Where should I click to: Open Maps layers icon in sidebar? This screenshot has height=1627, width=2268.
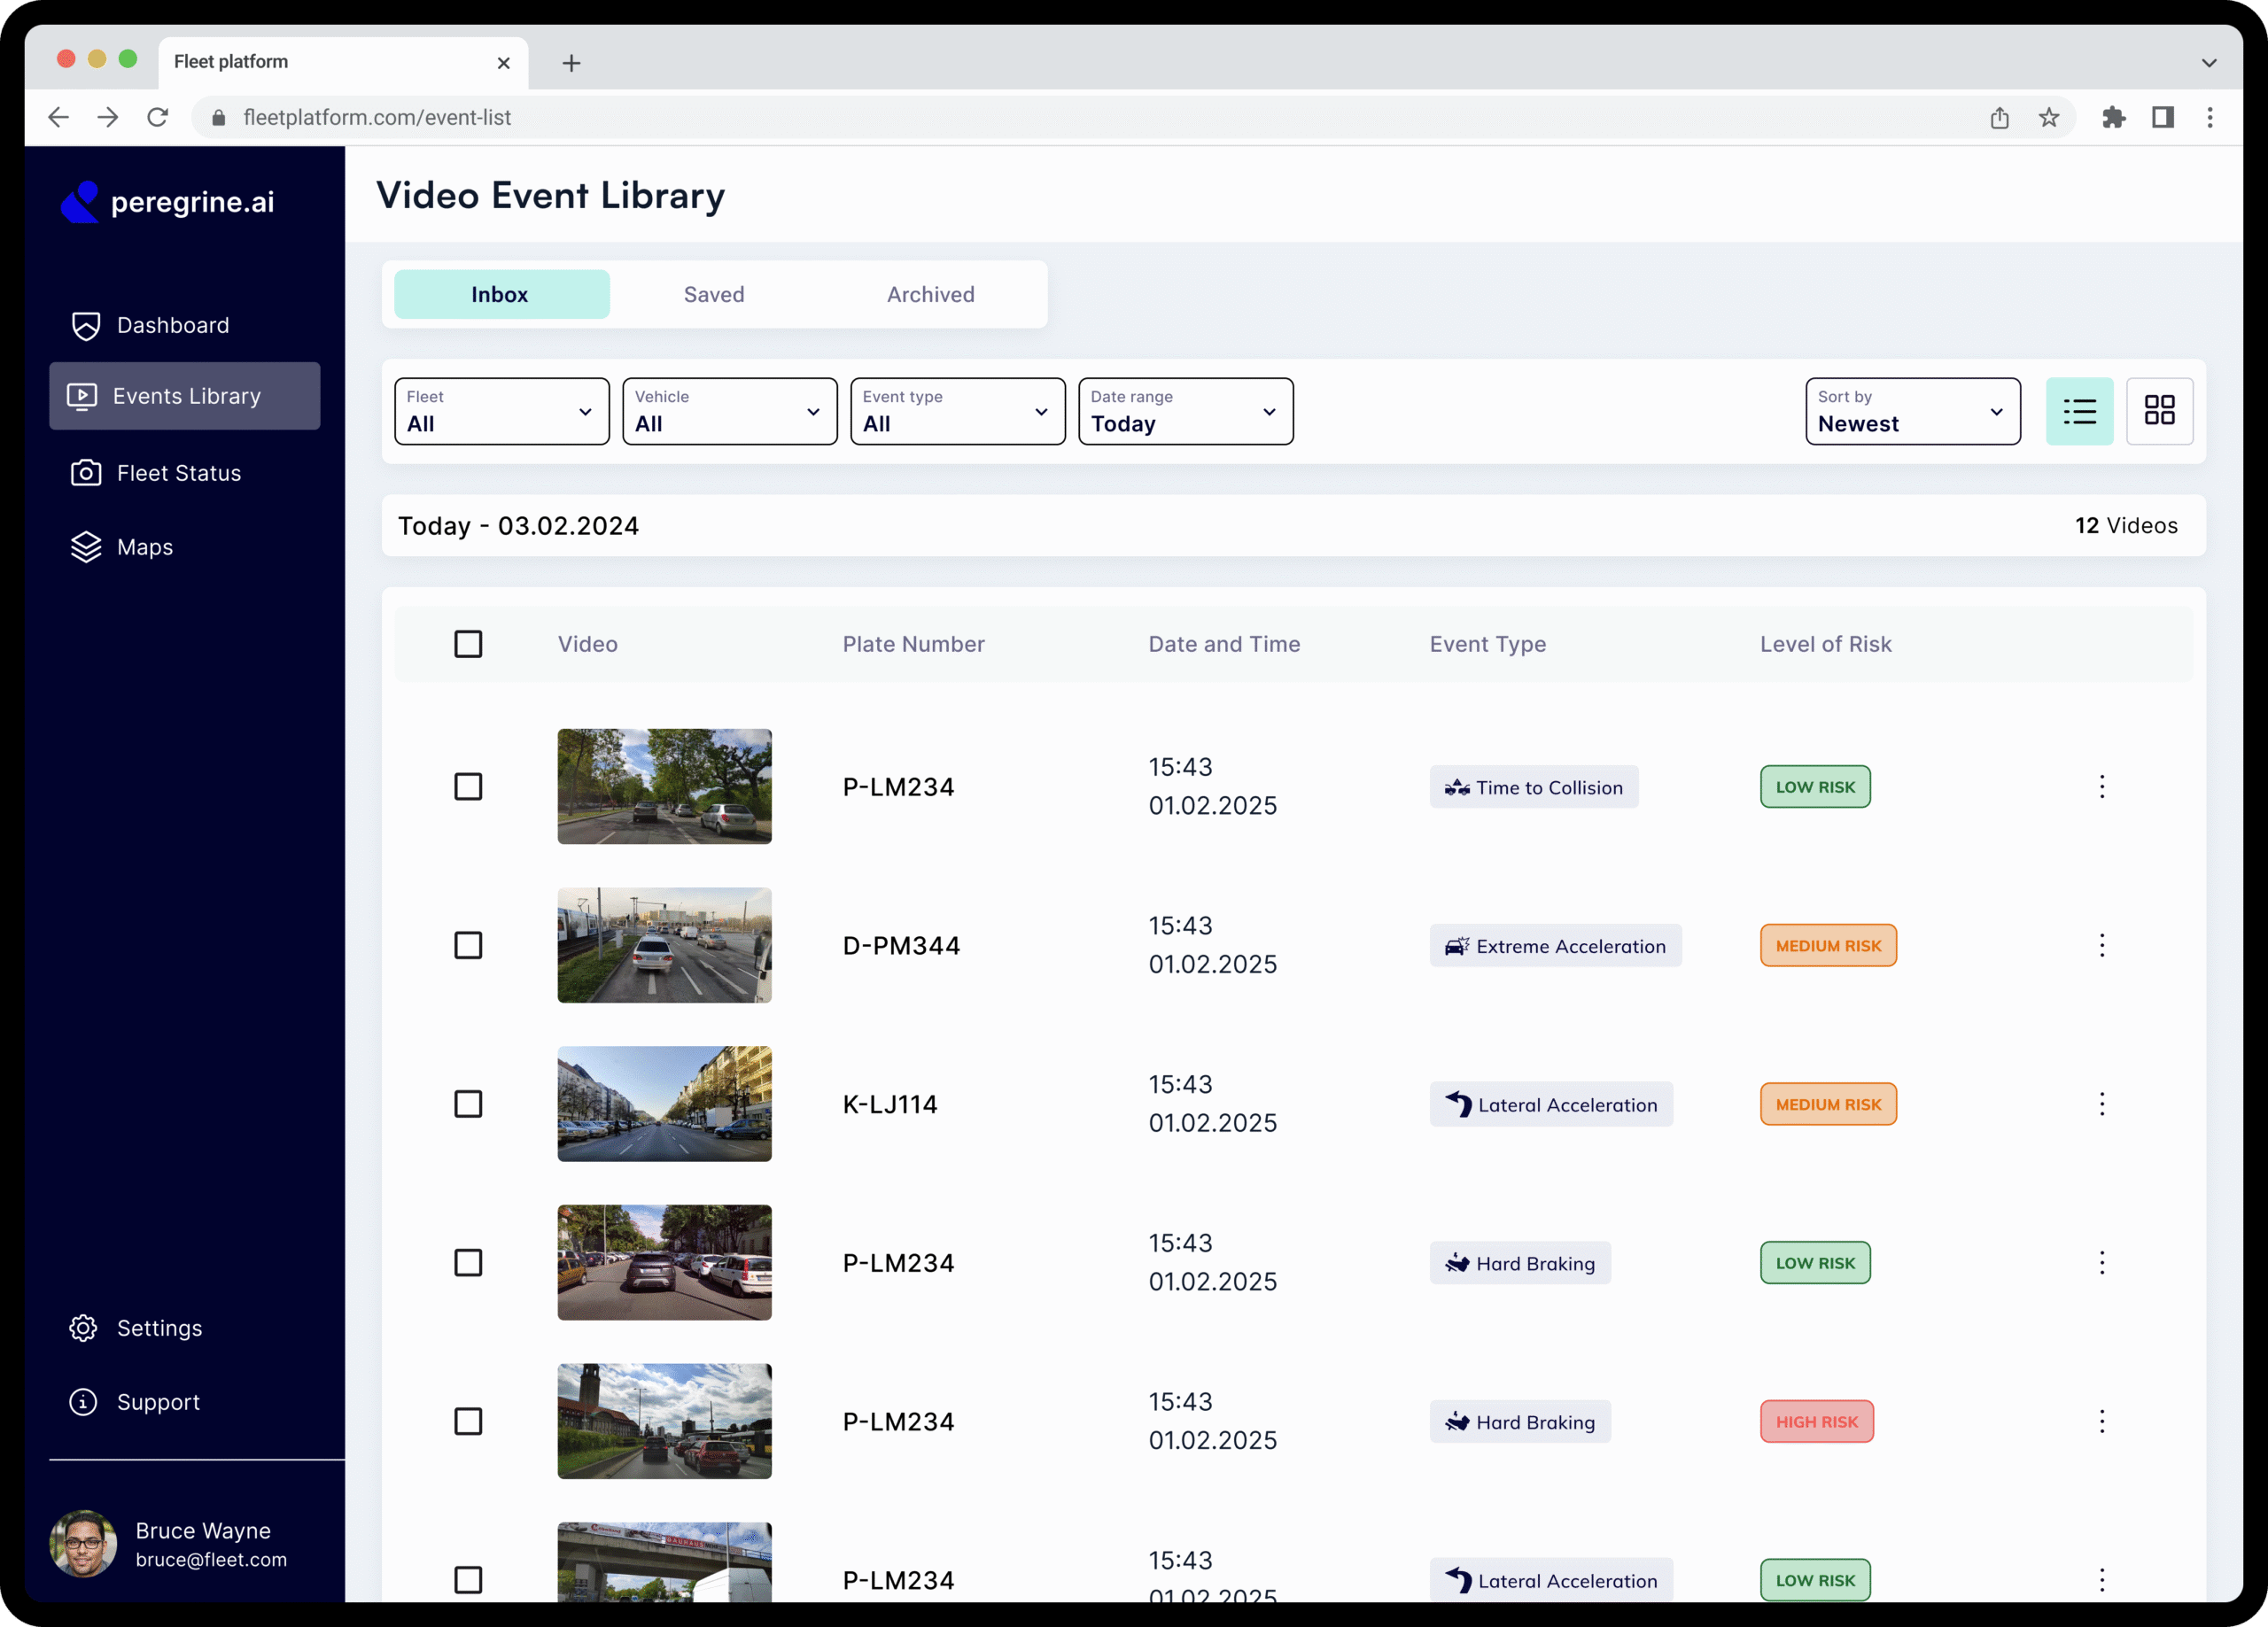coord(86,547)
